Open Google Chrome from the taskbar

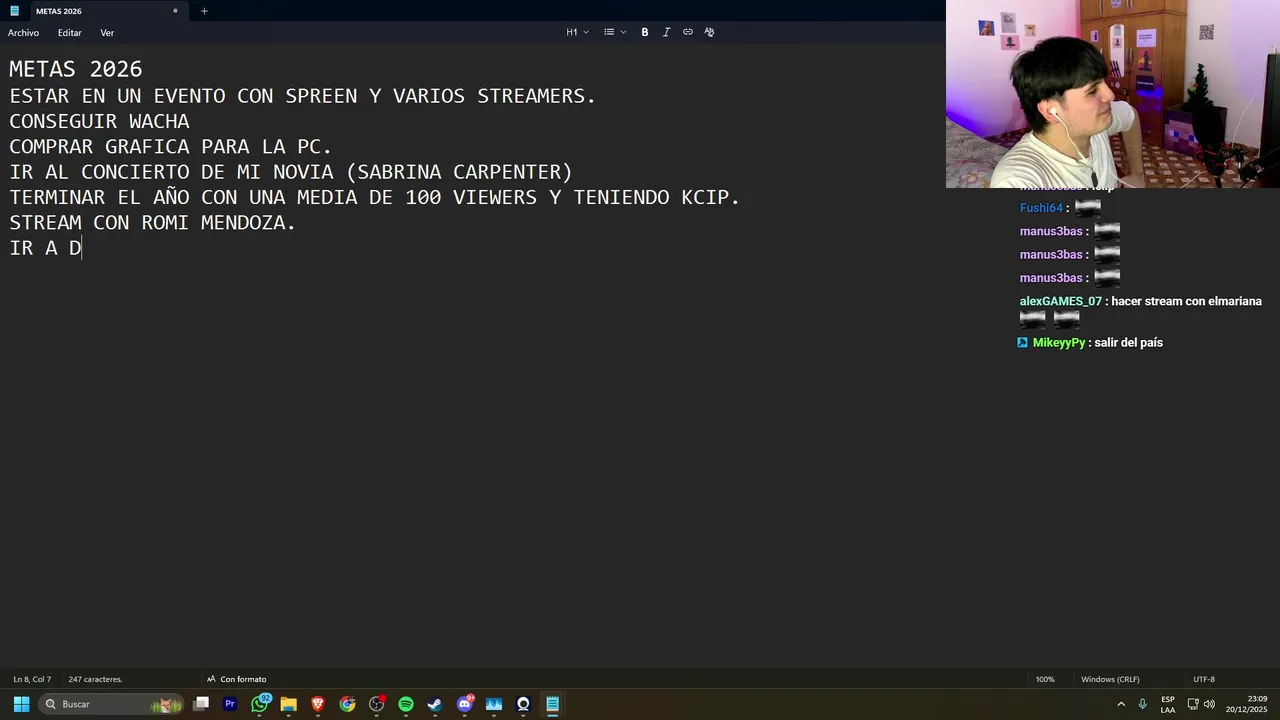(347, 704)
